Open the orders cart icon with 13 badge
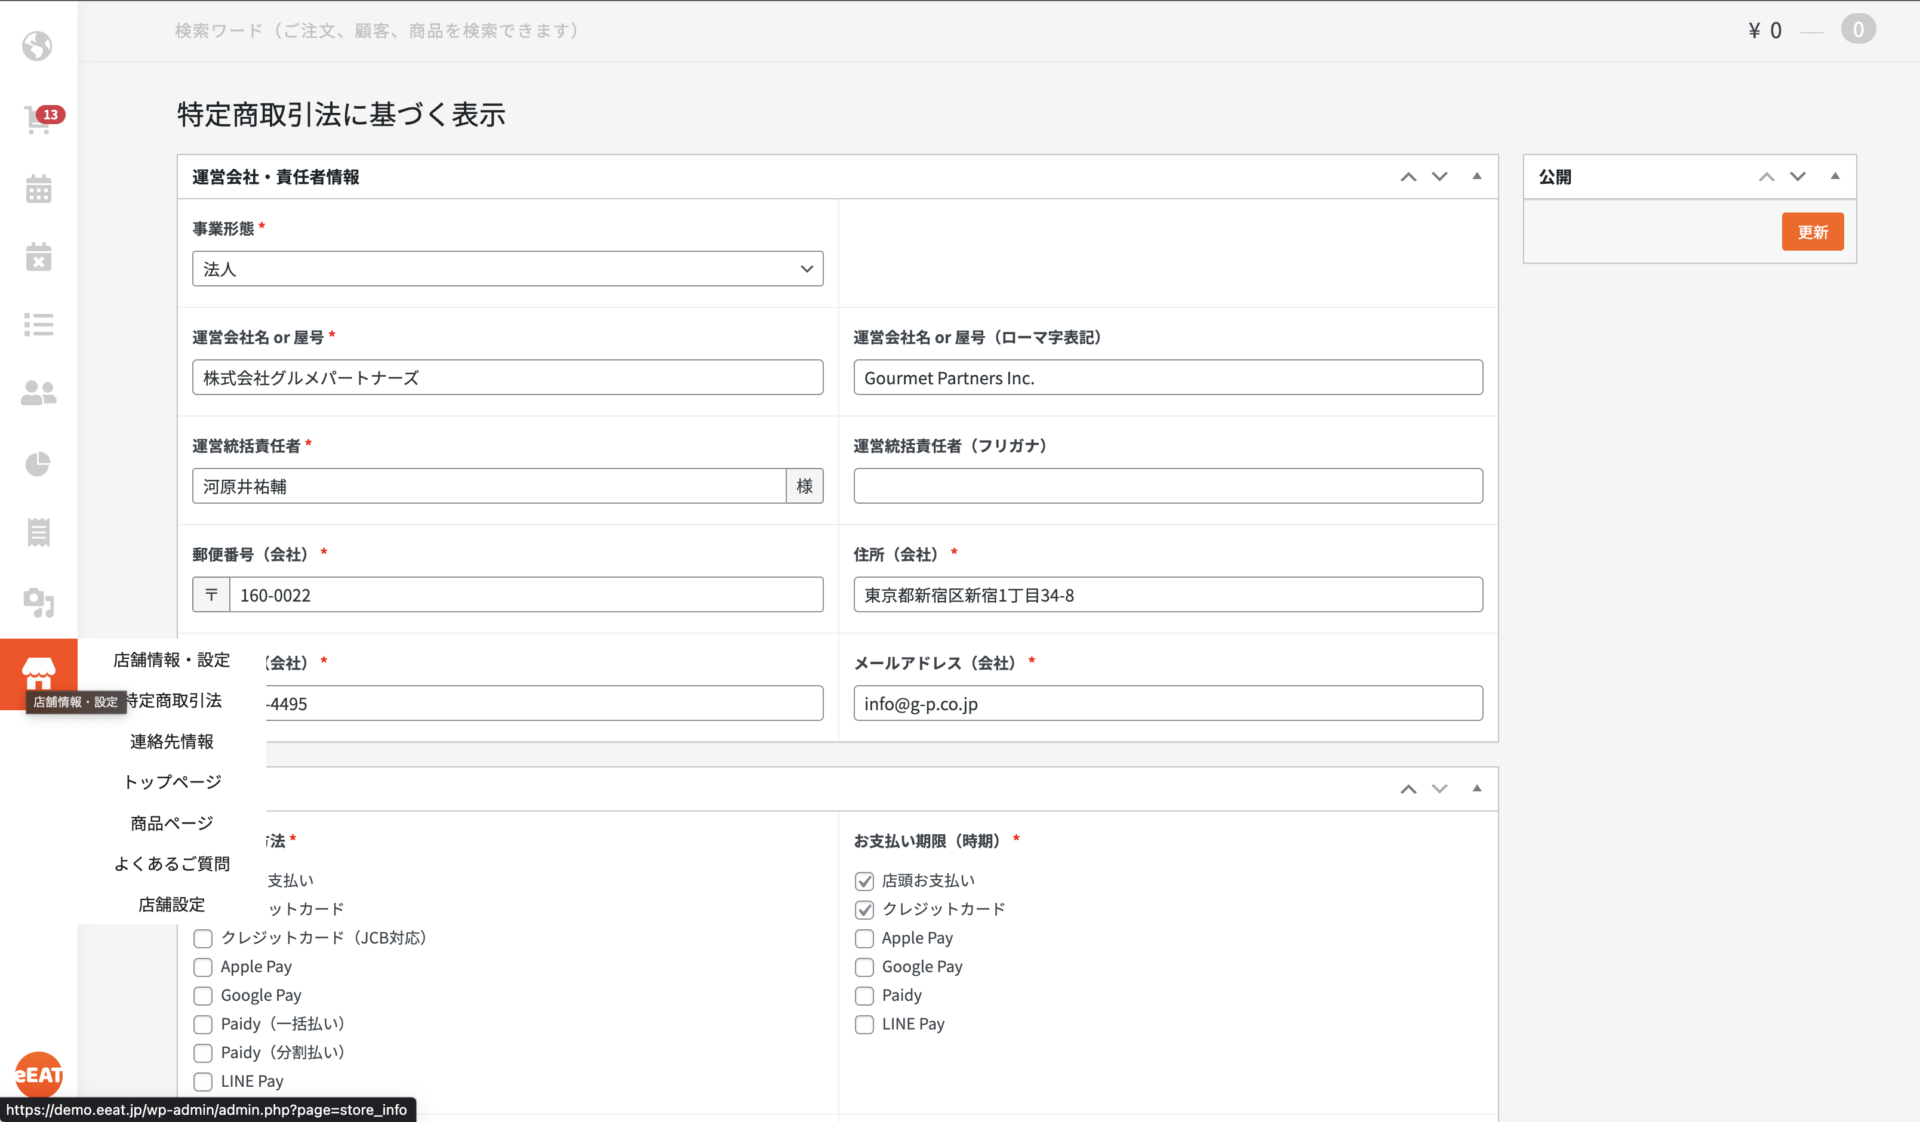The height and width of the screenshot is (1122, 1920). [x=39, y=120]
